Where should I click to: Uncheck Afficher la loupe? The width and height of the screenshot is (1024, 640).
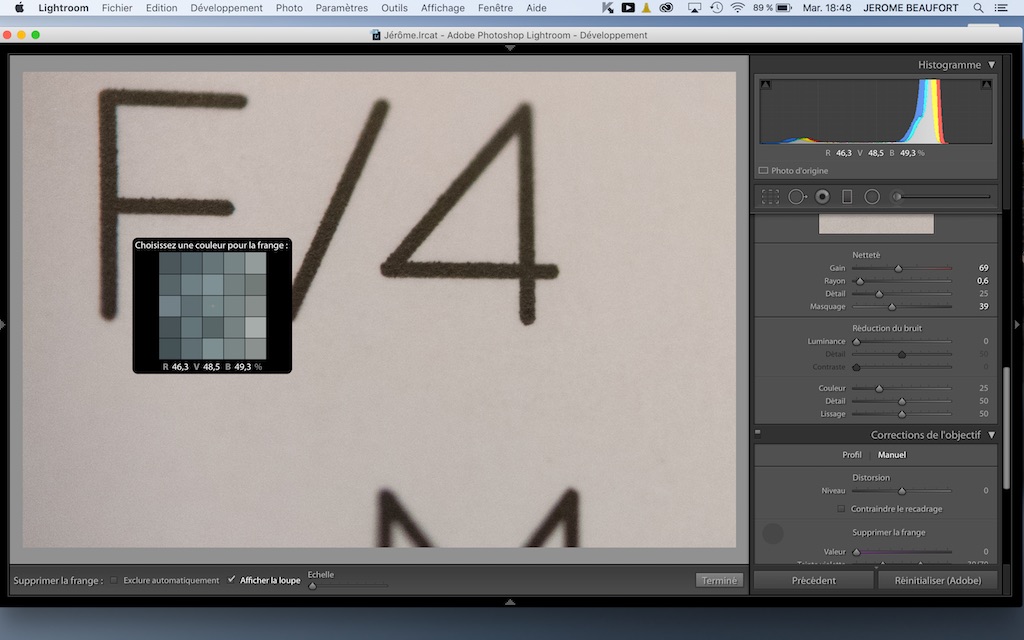click(231, 579)
